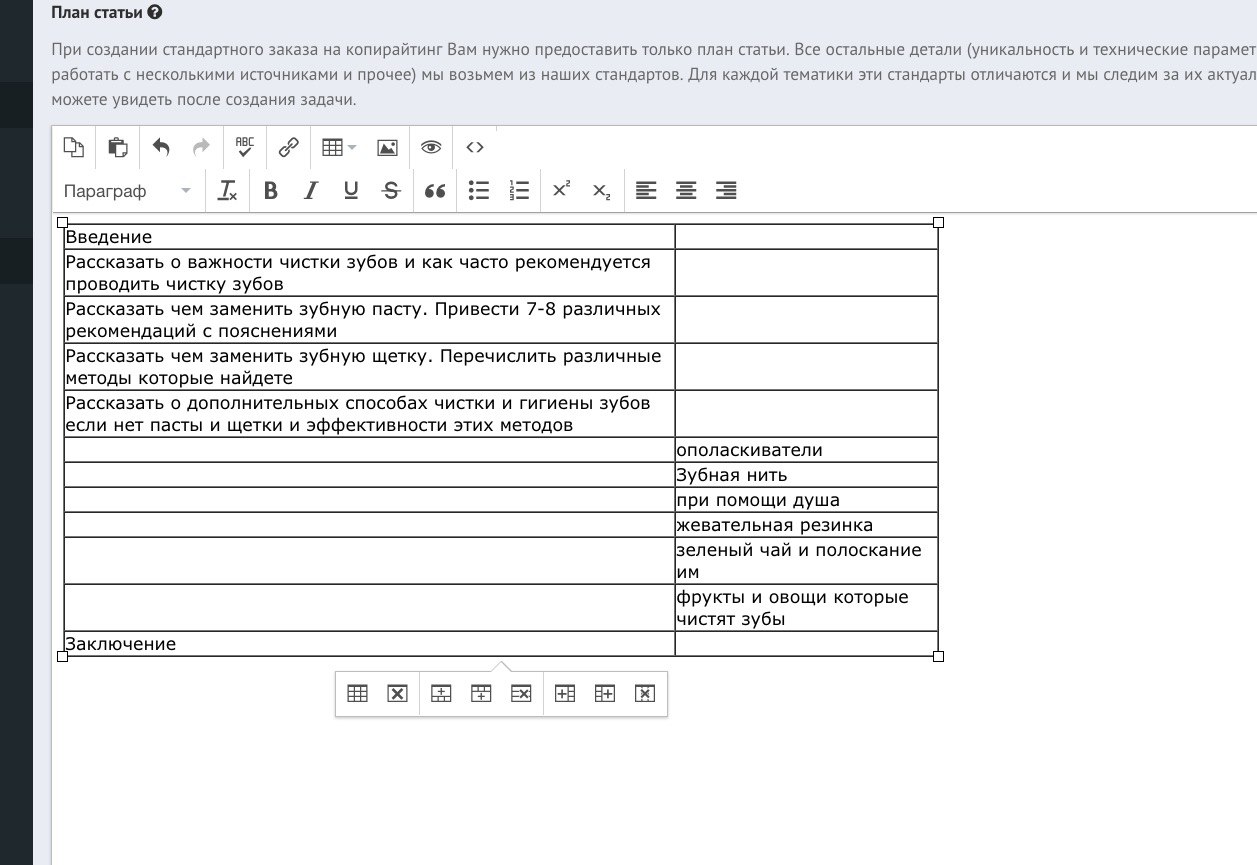This screenshot has height=865, width=1257.
Task: Undo the last edit
Action: coord(161,147)
